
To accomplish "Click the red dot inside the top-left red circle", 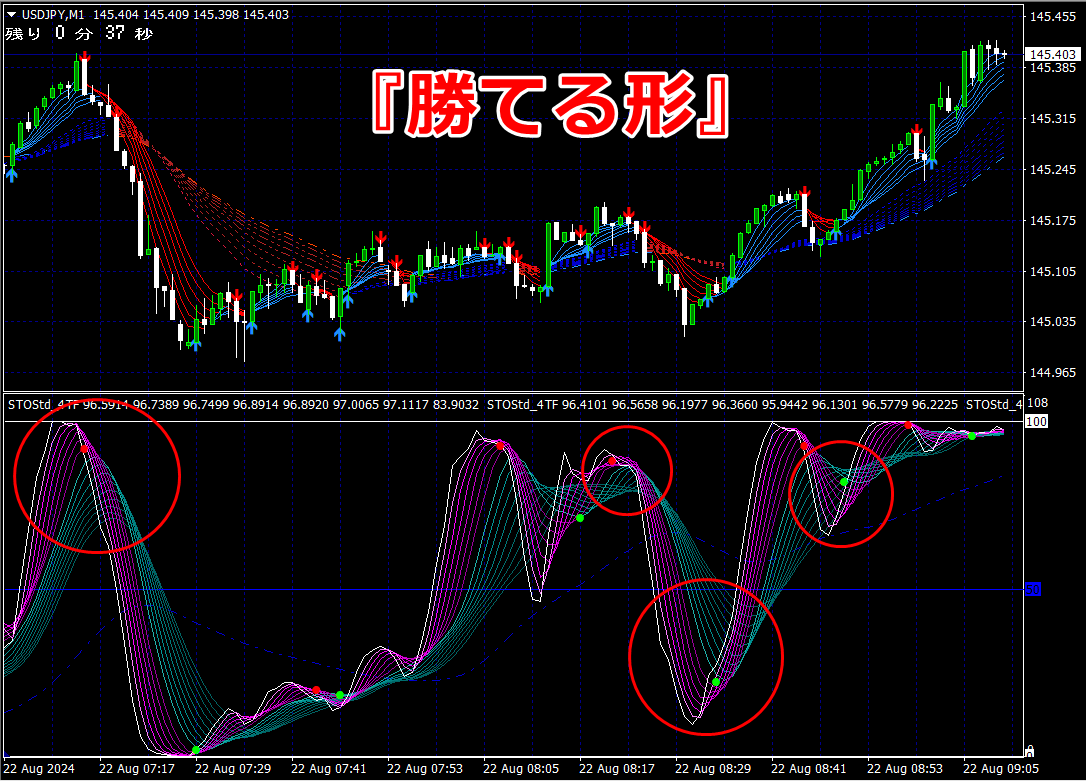I will 84,449.
